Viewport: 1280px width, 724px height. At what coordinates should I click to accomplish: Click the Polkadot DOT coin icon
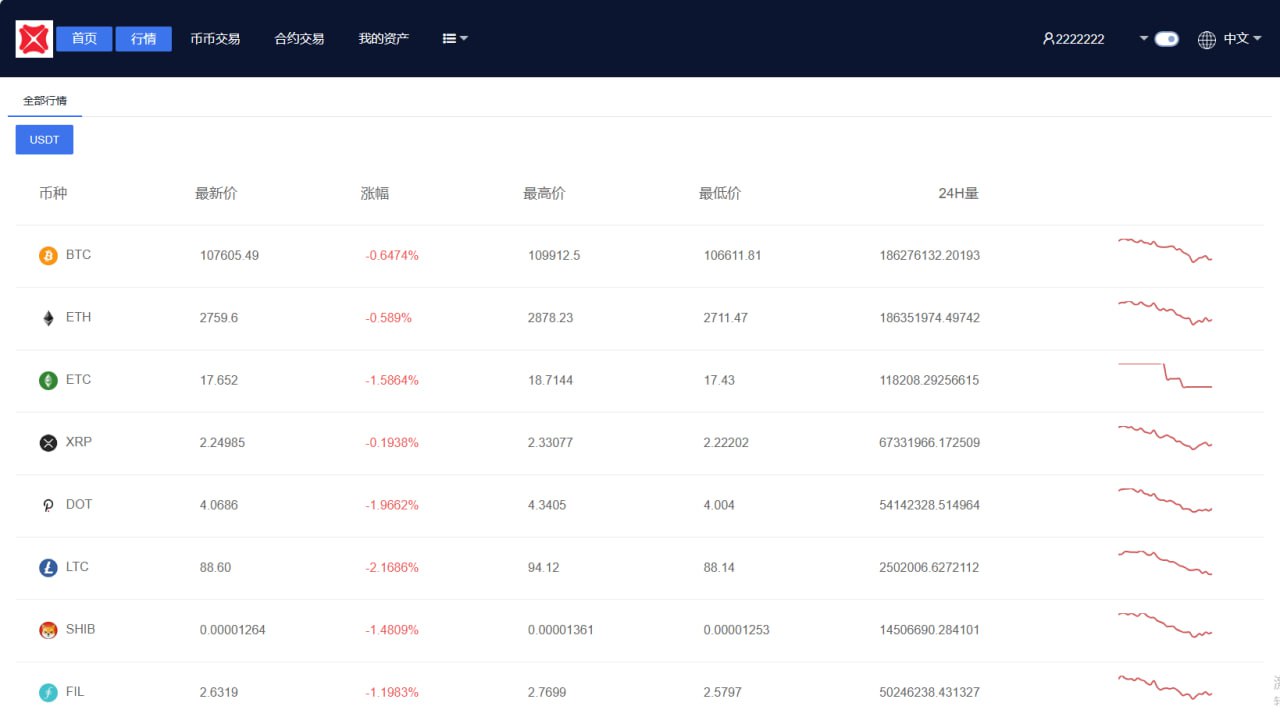[x=48, y=505]
